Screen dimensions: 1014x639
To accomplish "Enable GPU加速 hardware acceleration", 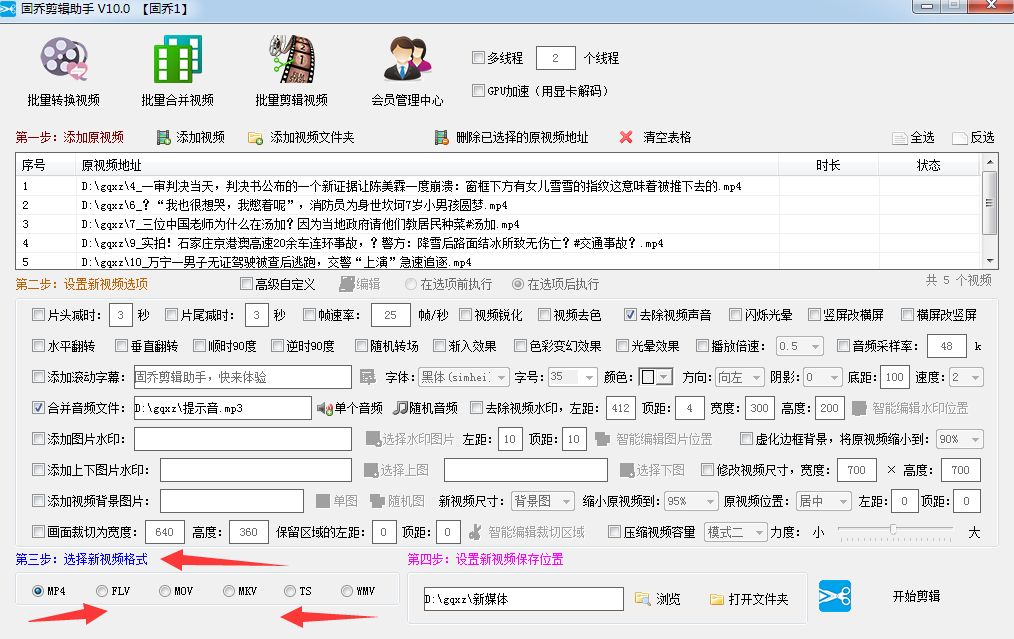I will (478, 91).
